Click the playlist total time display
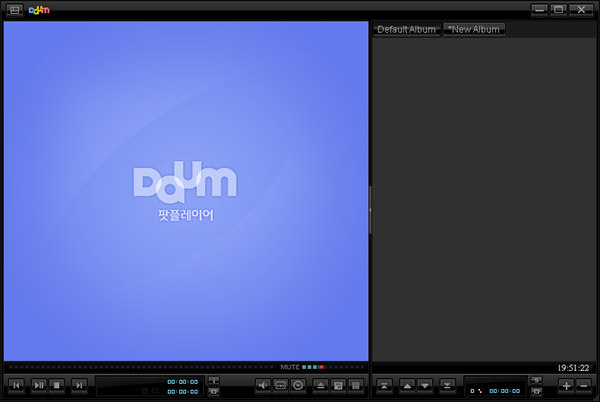 point(504,391)
